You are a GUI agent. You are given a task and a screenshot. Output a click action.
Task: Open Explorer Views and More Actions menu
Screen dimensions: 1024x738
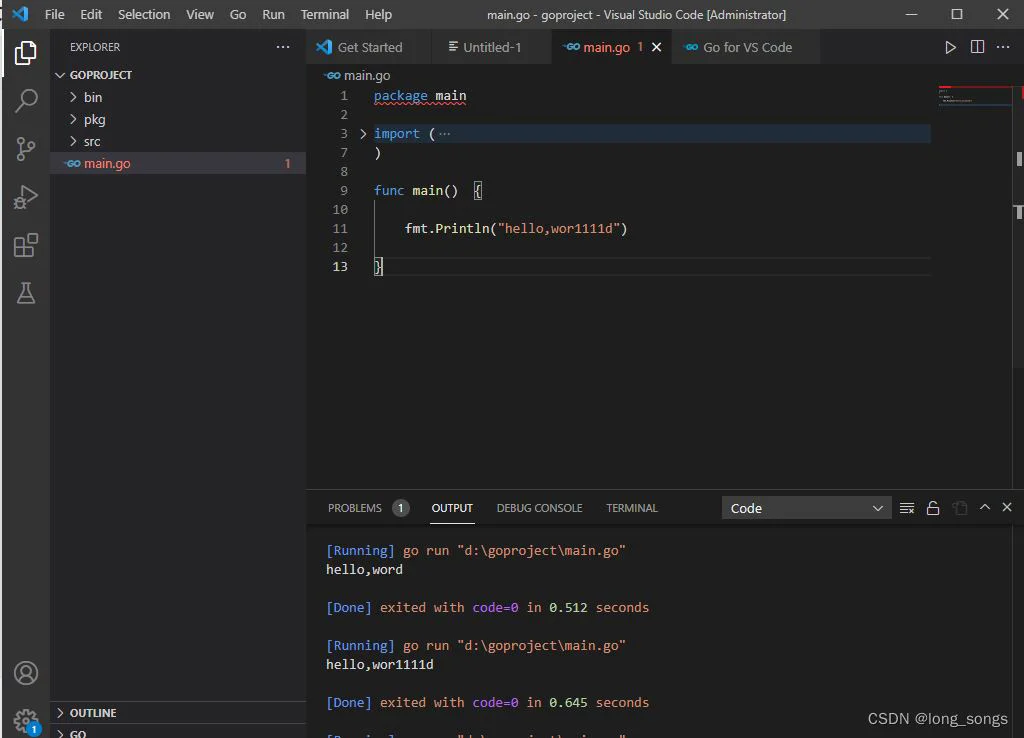coord(283,47)
